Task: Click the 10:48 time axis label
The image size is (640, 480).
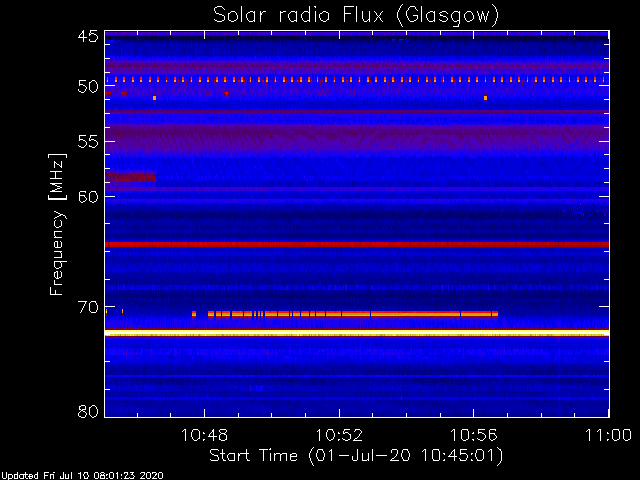Action: point(204,435)
